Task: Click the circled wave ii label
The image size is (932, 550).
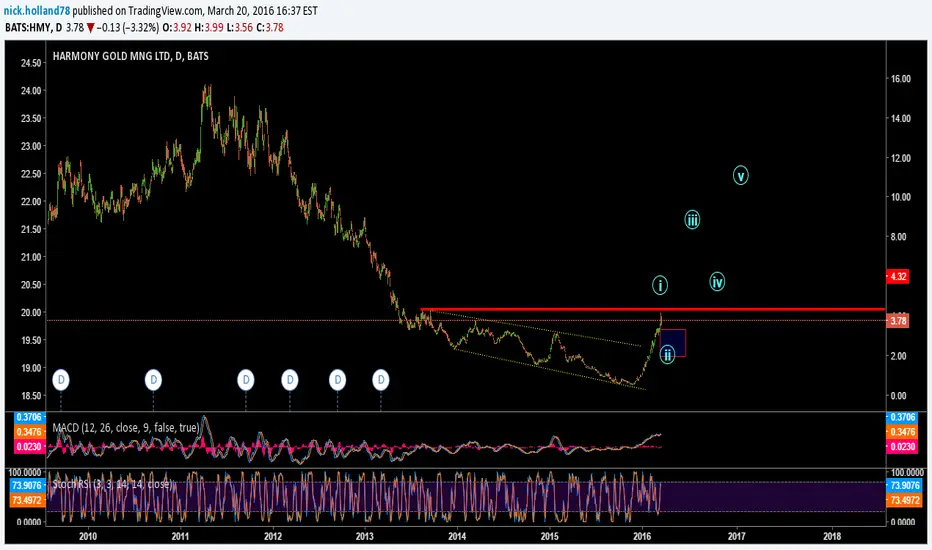Action: pyautogui.click(x=667, y=355)
